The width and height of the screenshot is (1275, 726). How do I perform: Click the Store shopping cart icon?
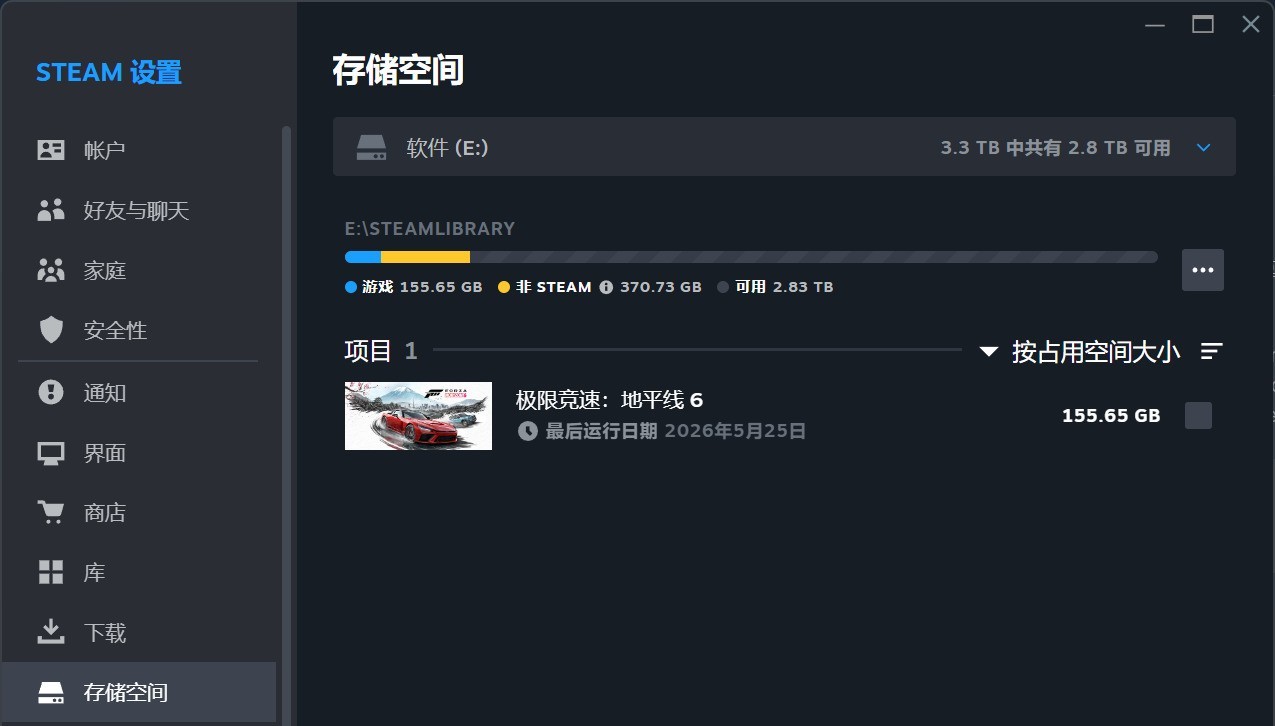(50, 513)
